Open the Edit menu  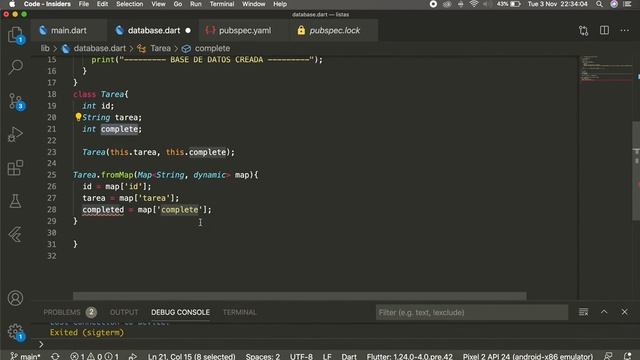tap(102, 4)
